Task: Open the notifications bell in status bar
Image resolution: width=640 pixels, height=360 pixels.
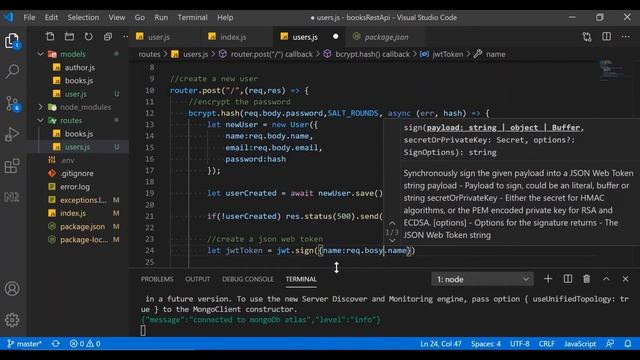Action: 628,344
